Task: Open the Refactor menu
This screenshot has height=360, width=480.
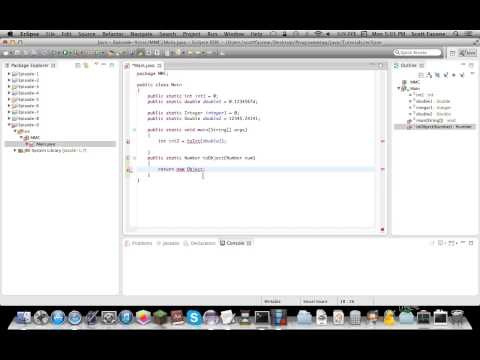Action: (113, 34)
